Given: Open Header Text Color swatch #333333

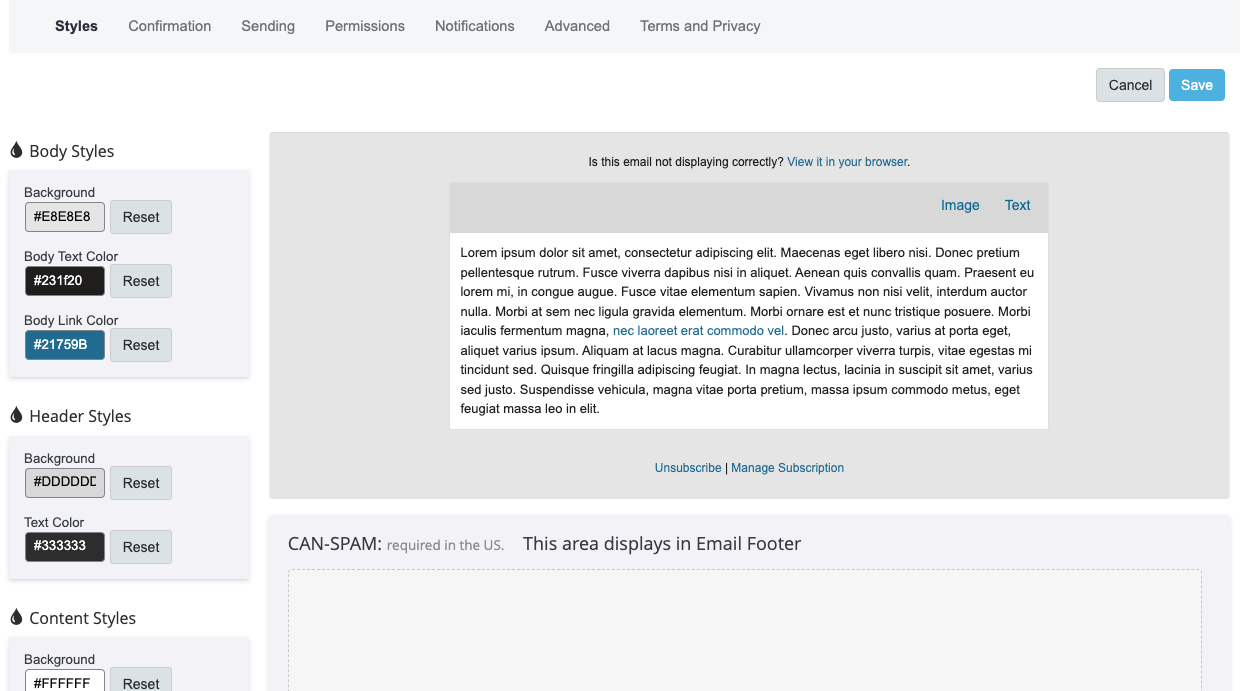Looking at the screenshot, I should [65, 547].
